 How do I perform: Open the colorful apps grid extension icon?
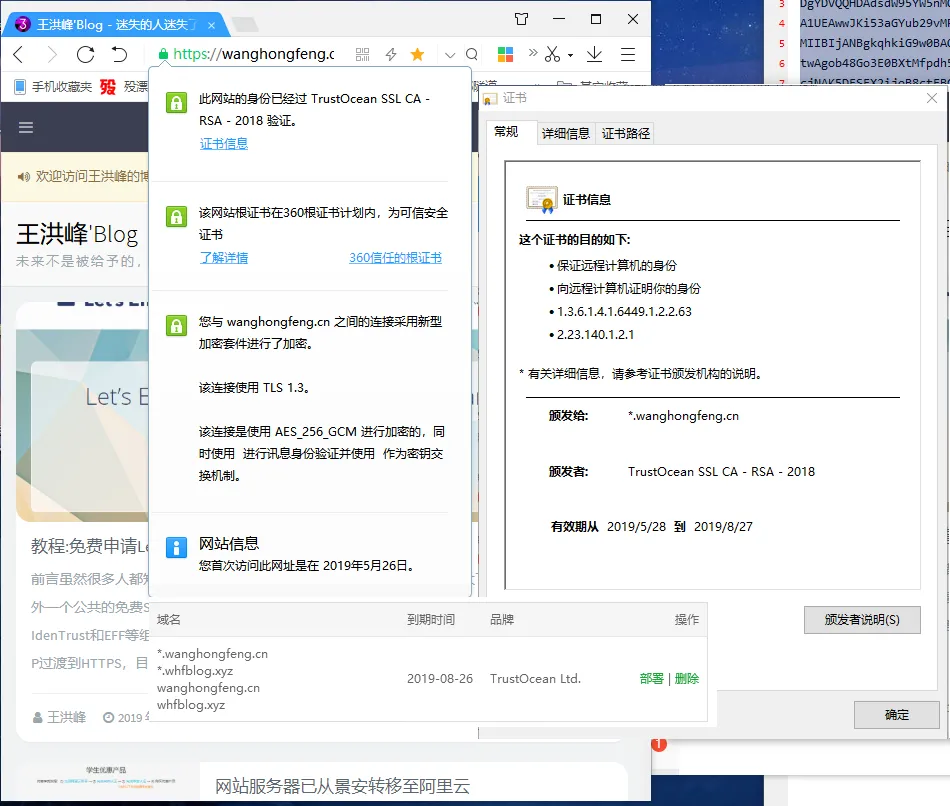pos(505,55)
